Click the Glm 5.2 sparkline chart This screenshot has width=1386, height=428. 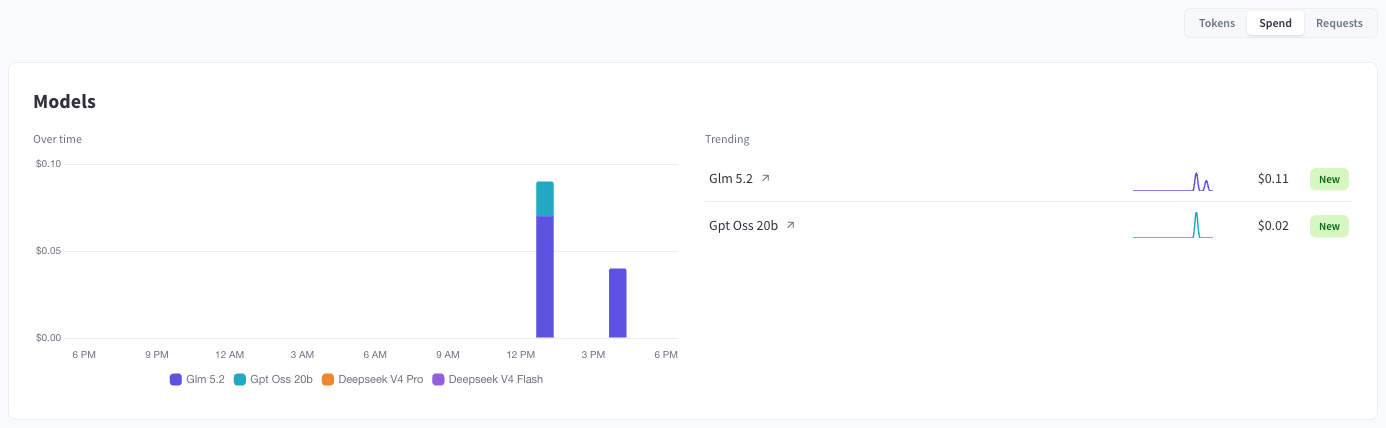point(1173,180)
